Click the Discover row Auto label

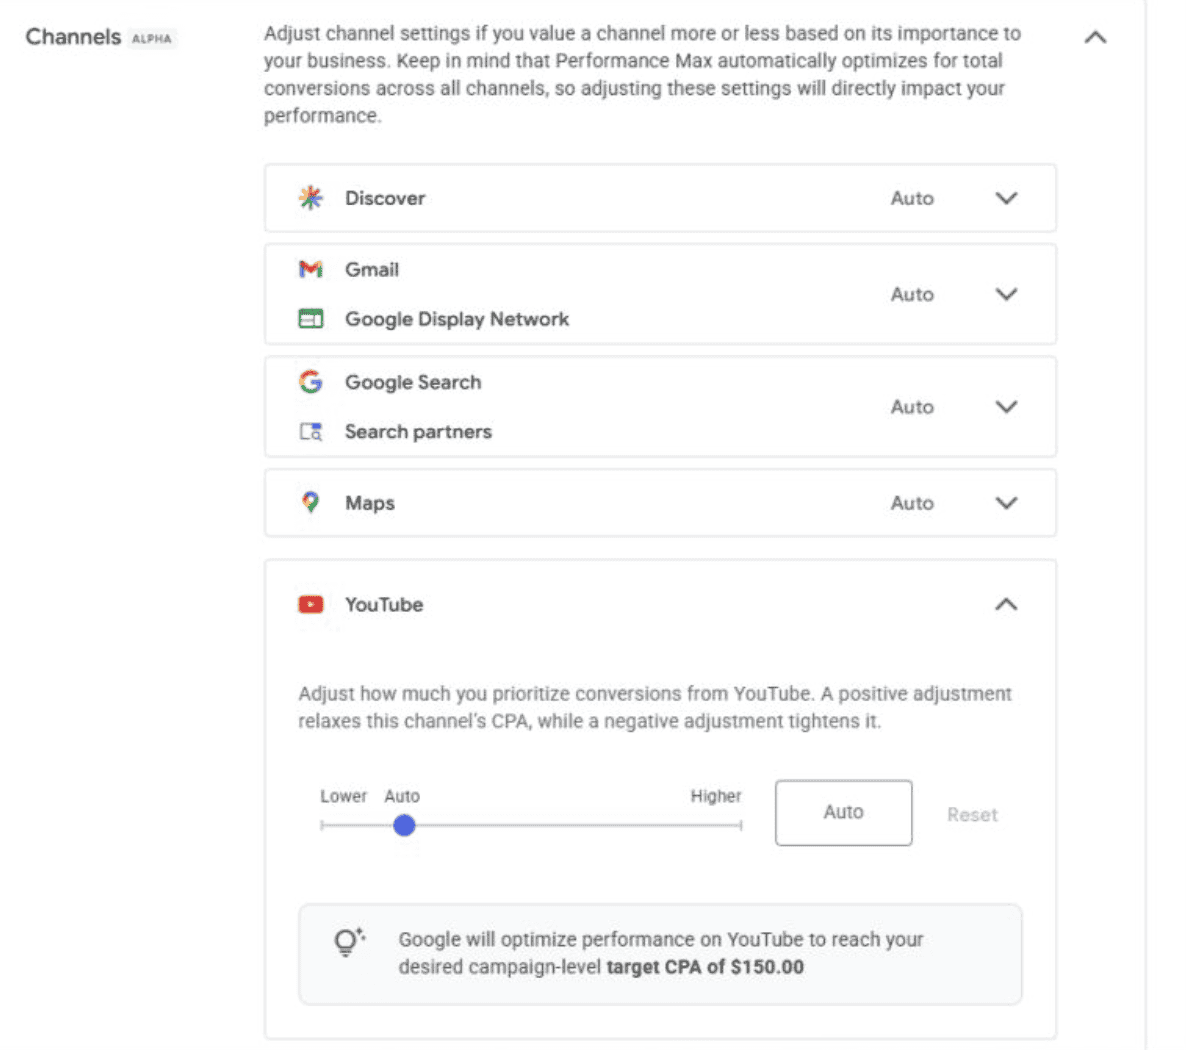click(x=912, y=198)
